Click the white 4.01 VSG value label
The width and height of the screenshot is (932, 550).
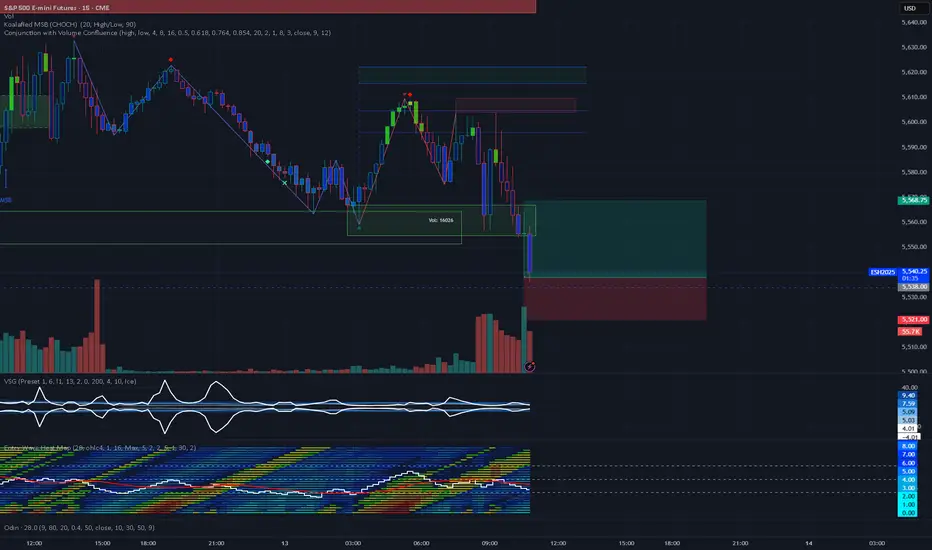coord(908,428)
